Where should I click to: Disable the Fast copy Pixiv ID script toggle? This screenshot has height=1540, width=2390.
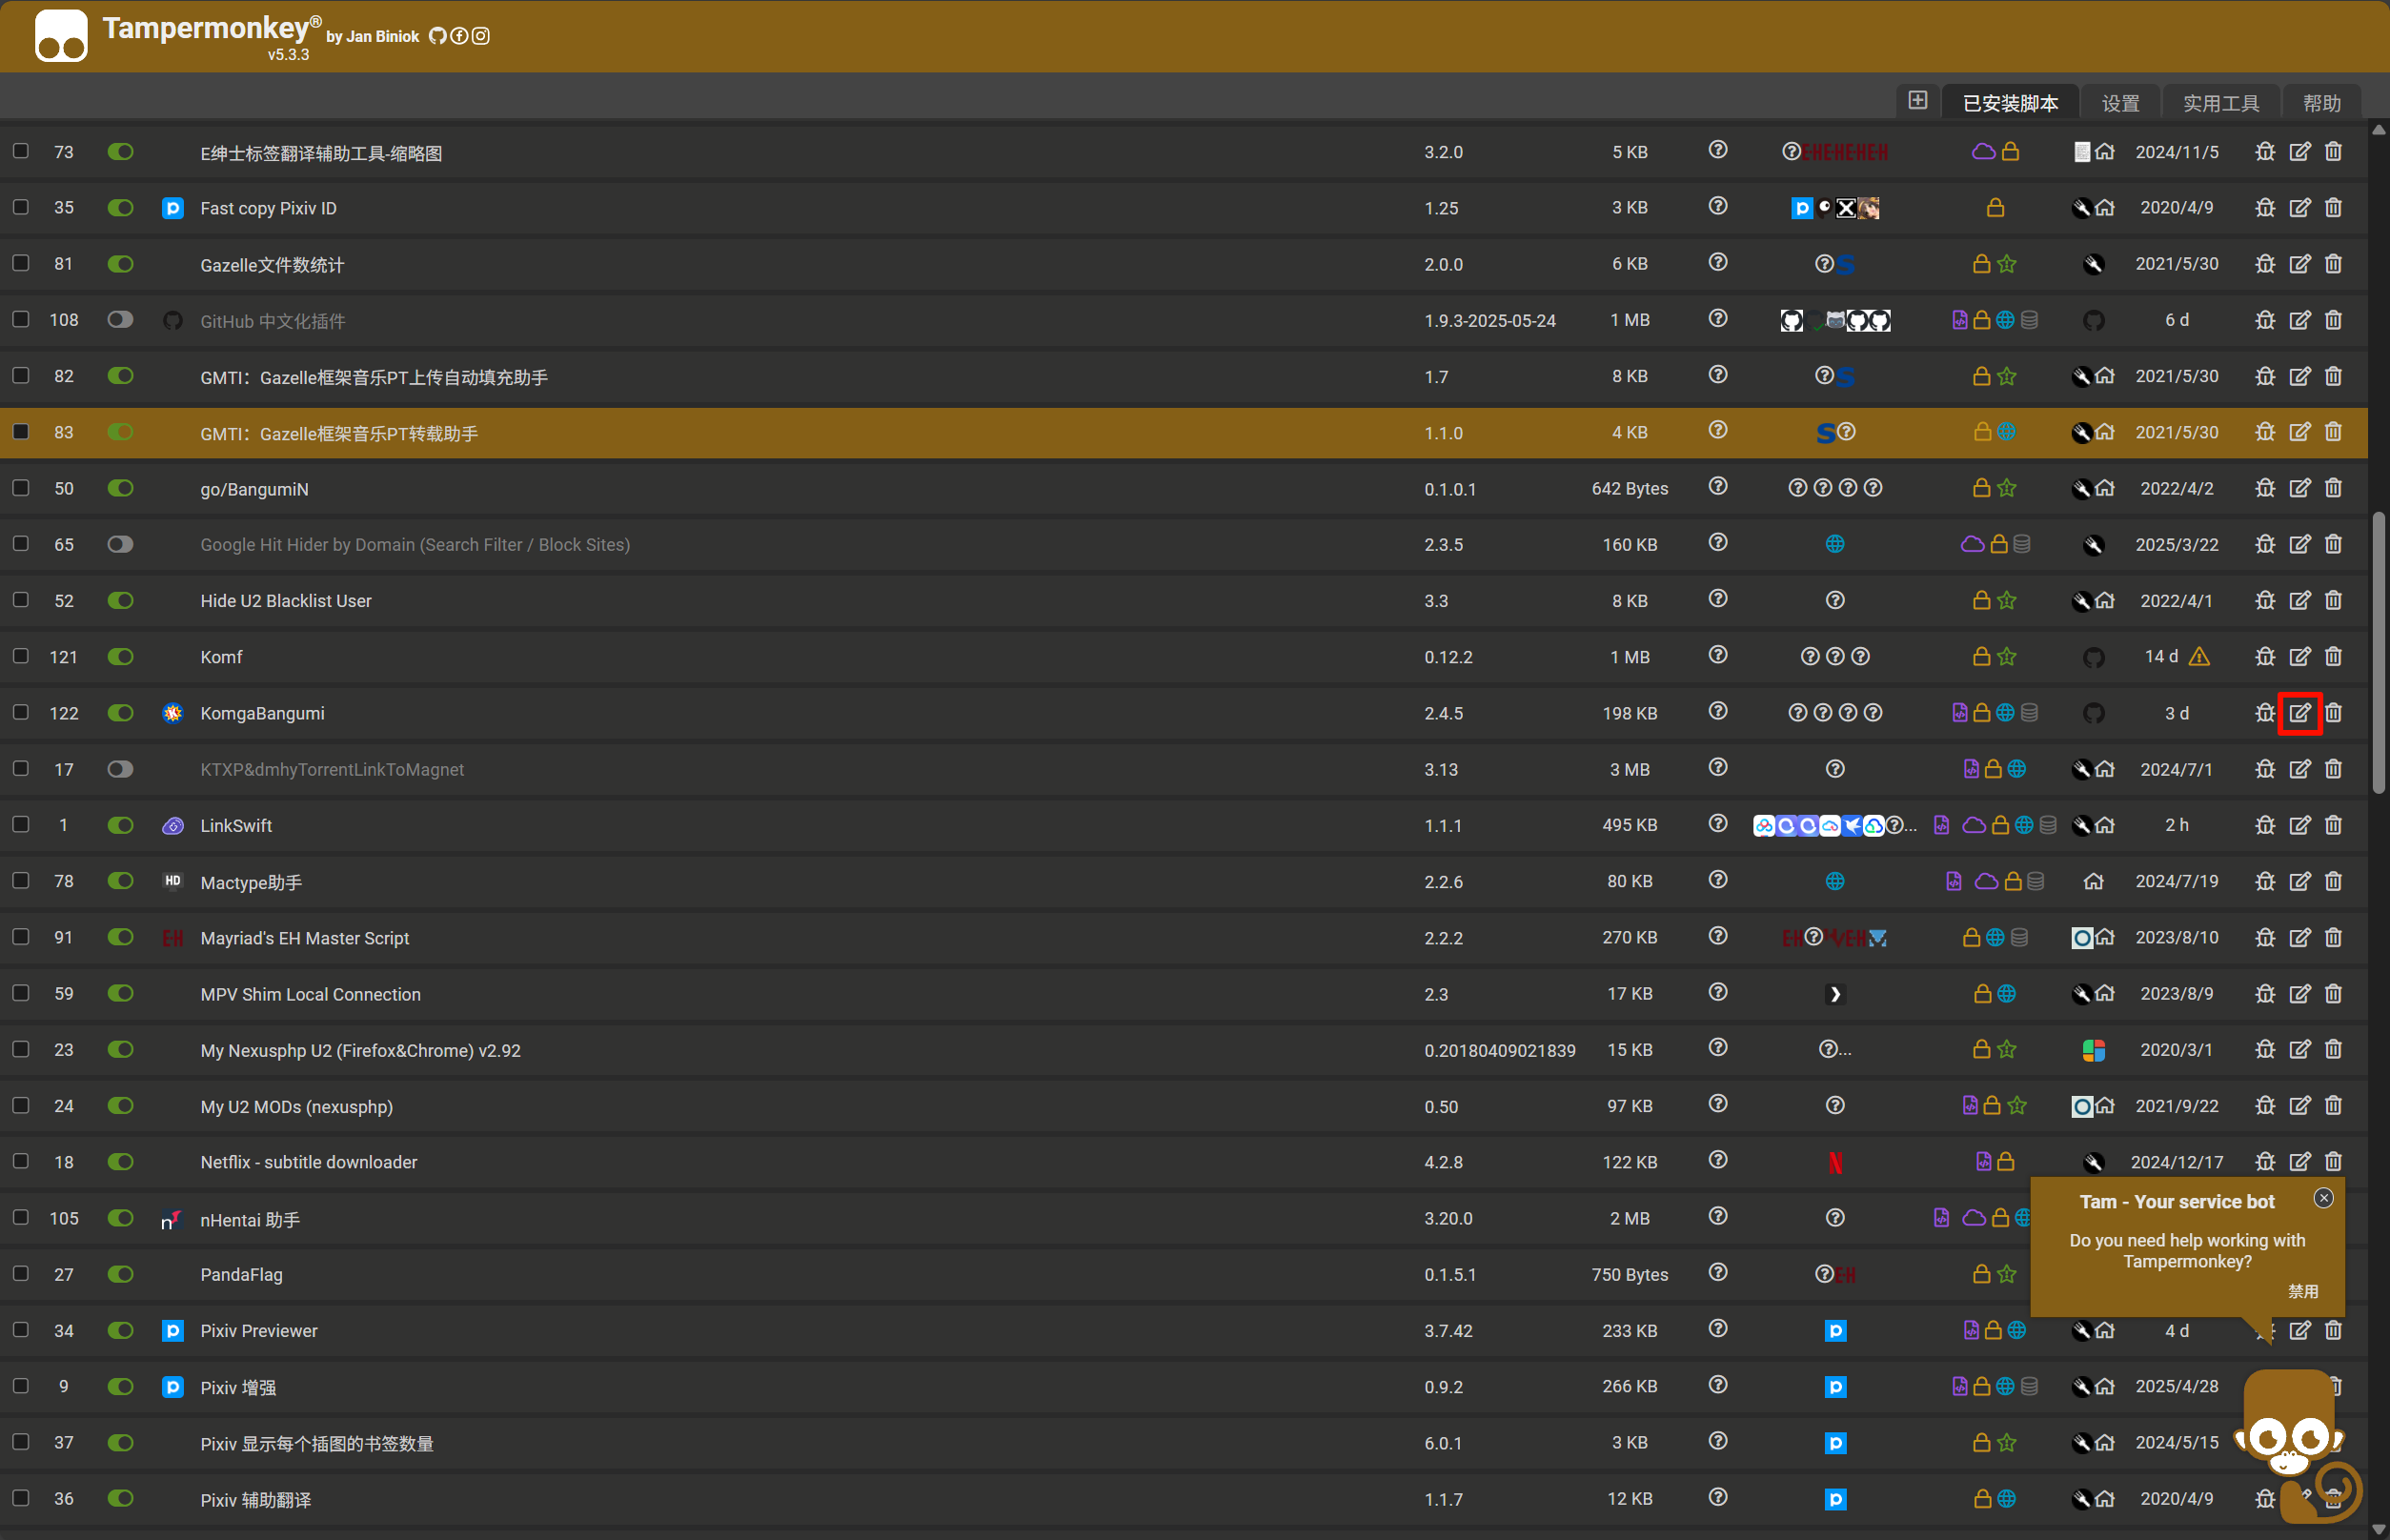click(x=120, y=208)
